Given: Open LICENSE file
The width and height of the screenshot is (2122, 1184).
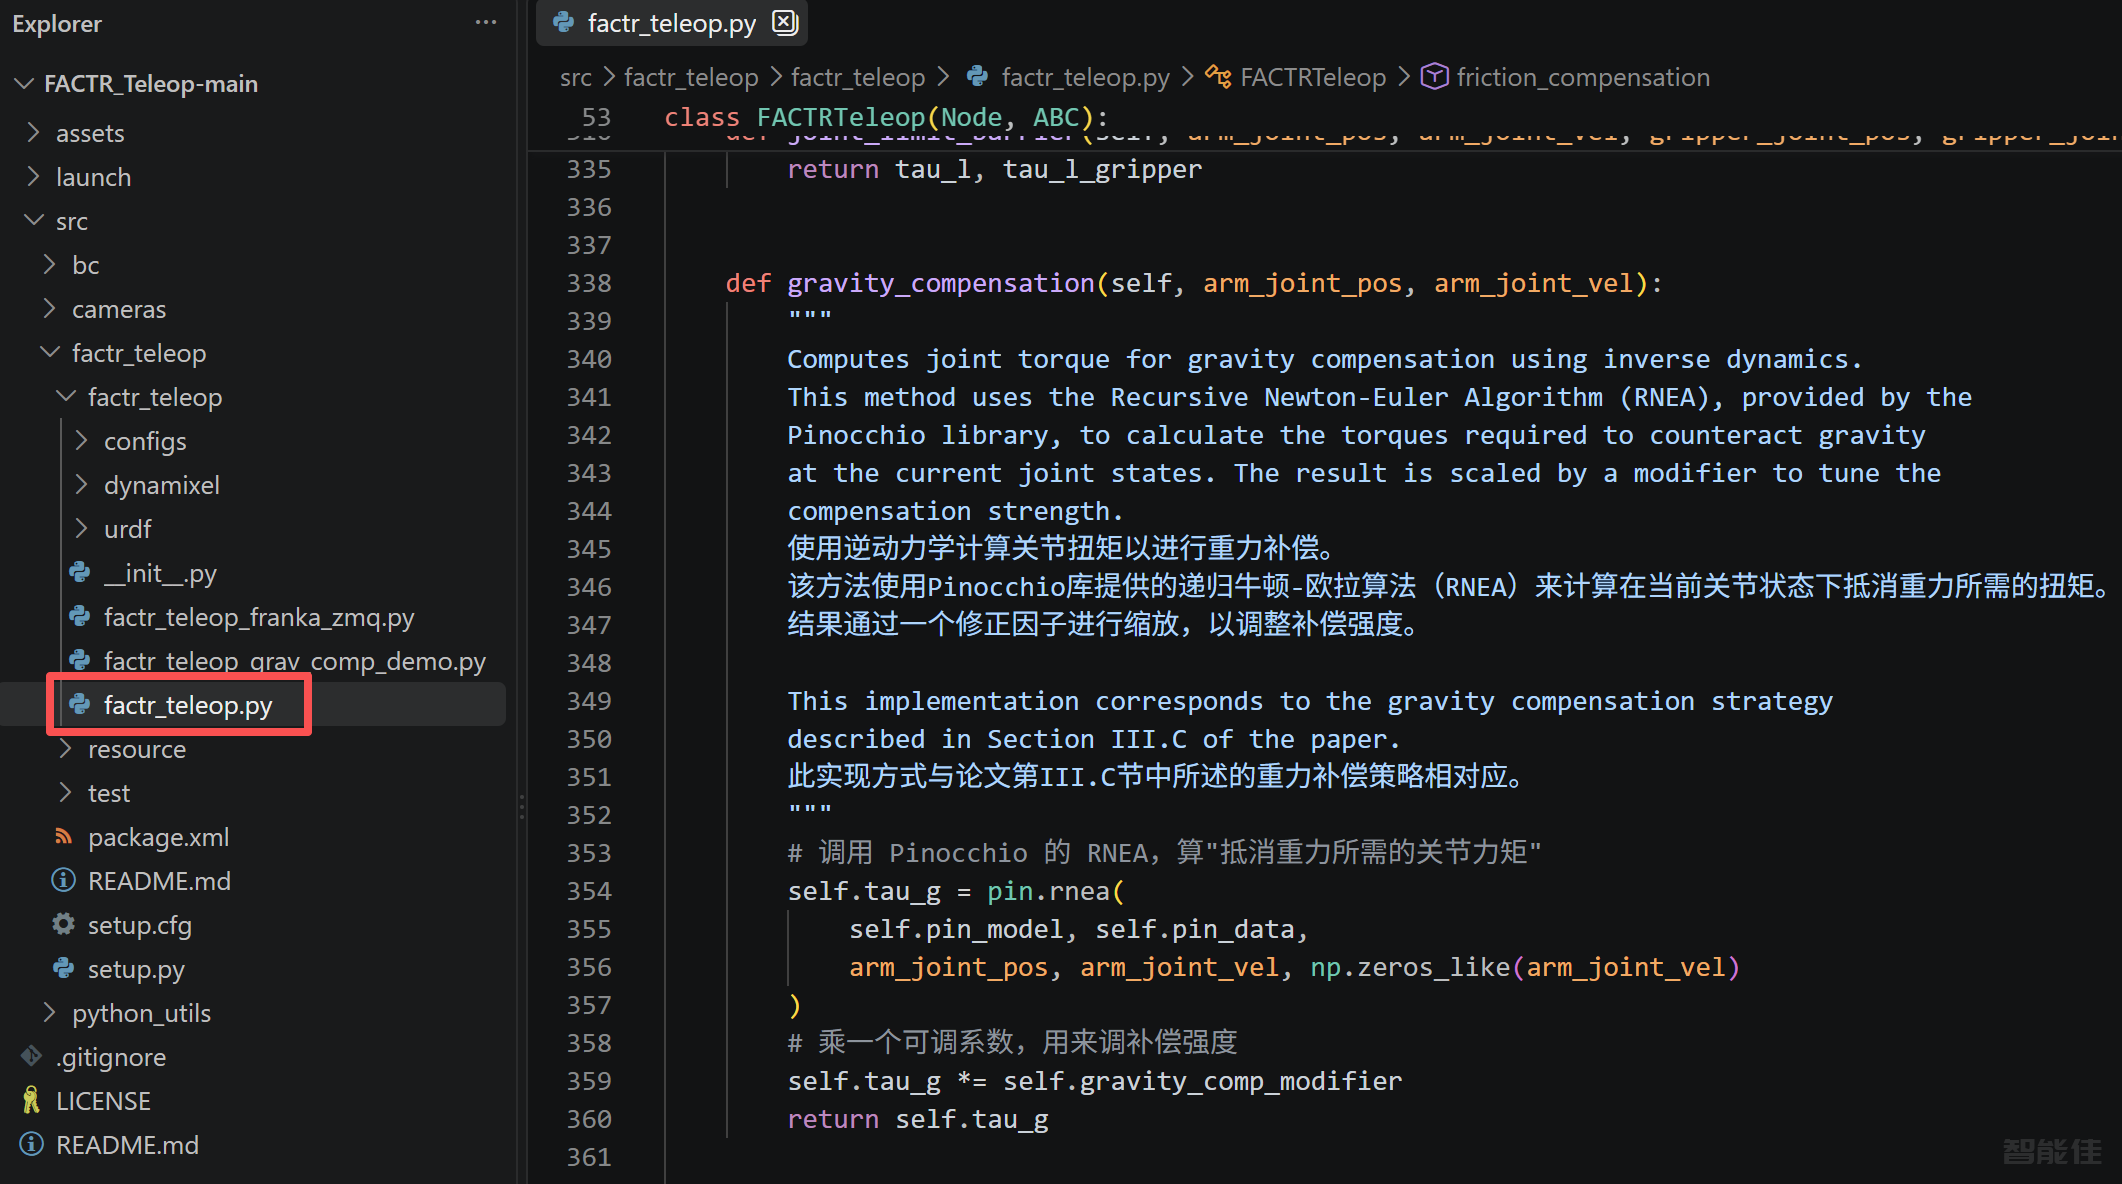Looking at the screenshot, I should (x=103, y=1101).
